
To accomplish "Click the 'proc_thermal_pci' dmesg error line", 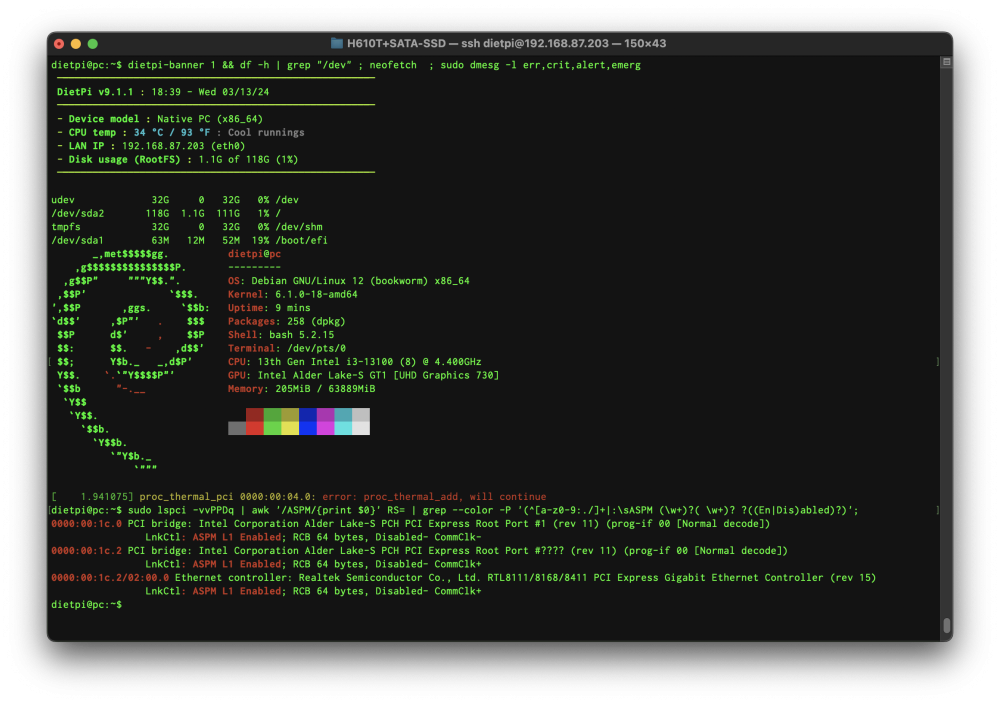I will click(298, 496).
